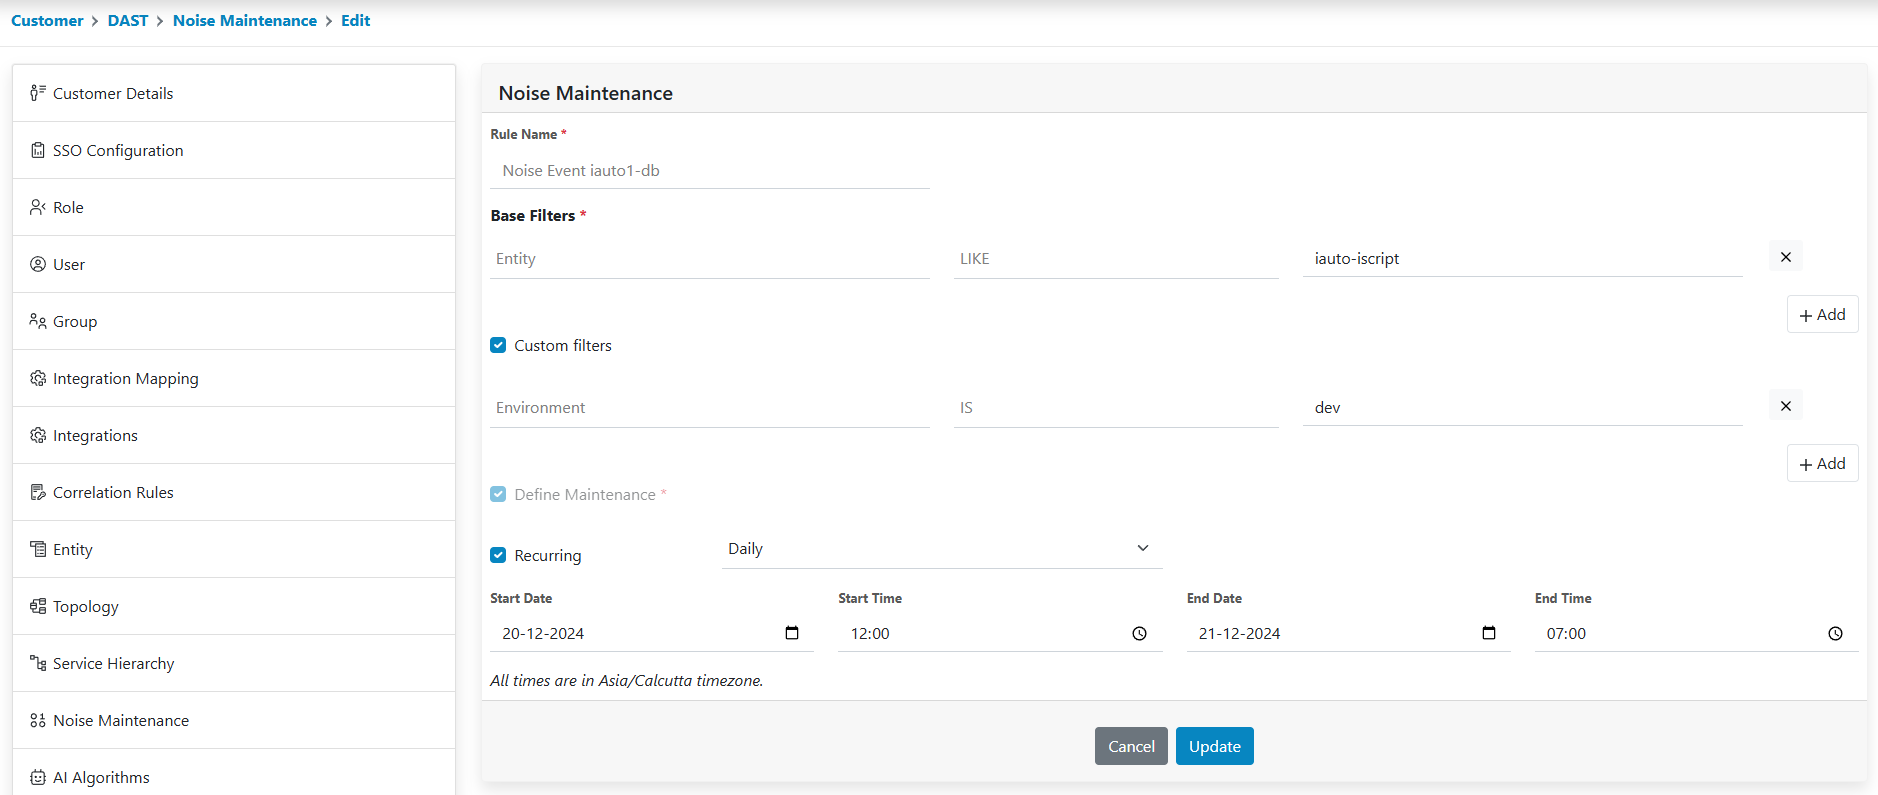Click the Service Hierarchy sidebar icon

coord(38,663)
